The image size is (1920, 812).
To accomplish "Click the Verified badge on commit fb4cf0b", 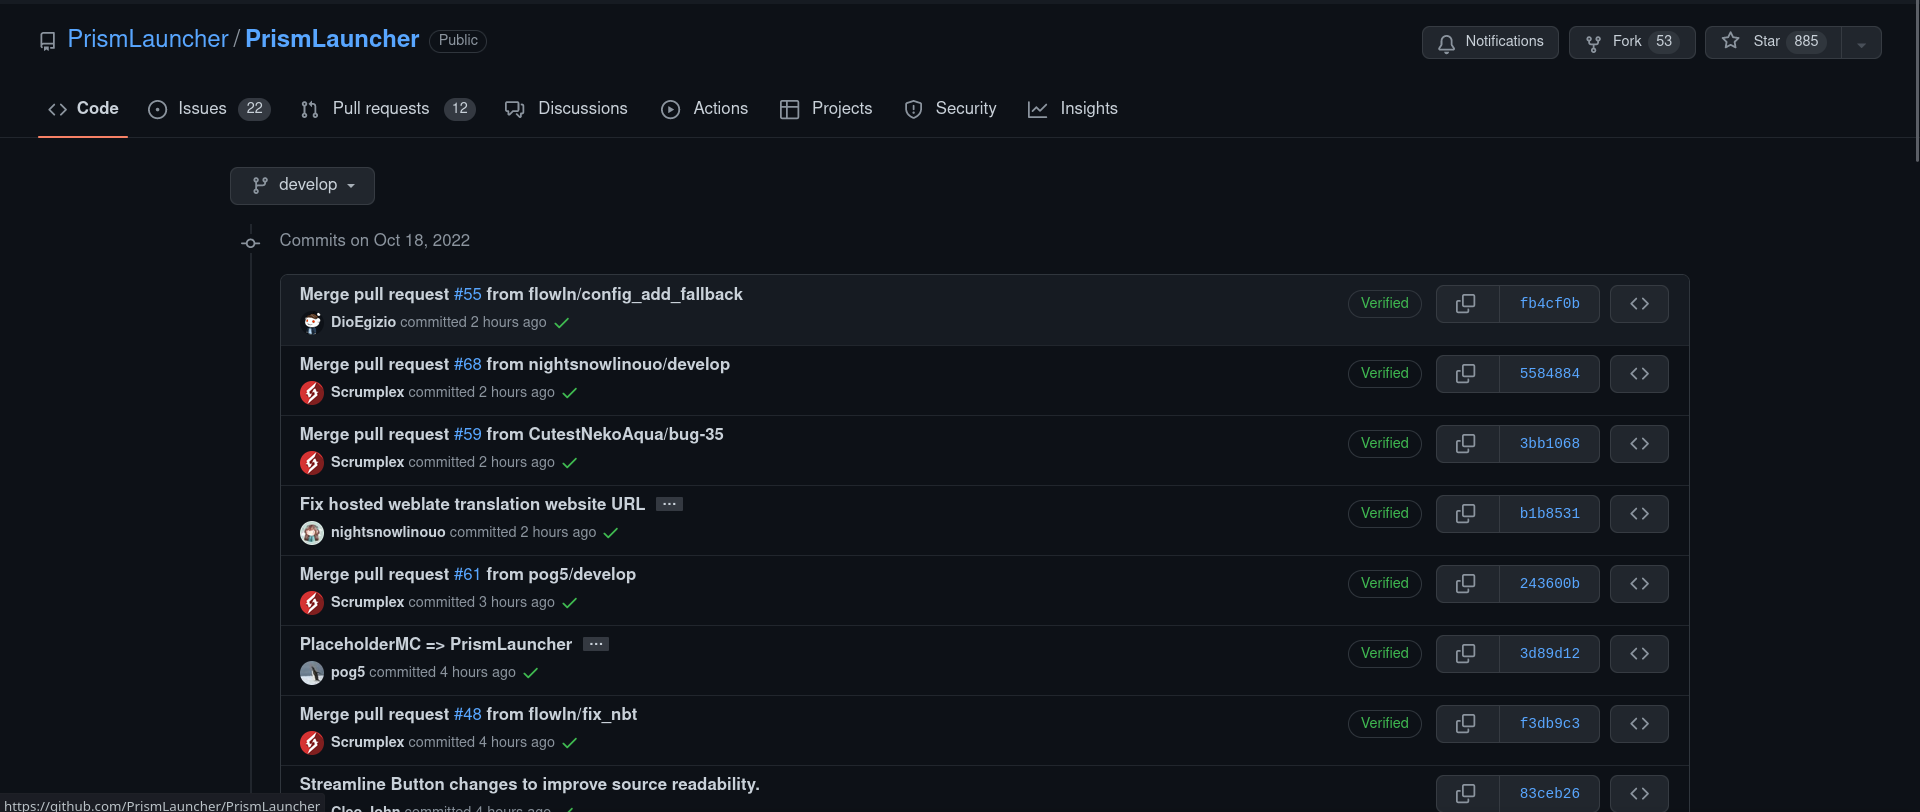I will tap(1385, 303).
